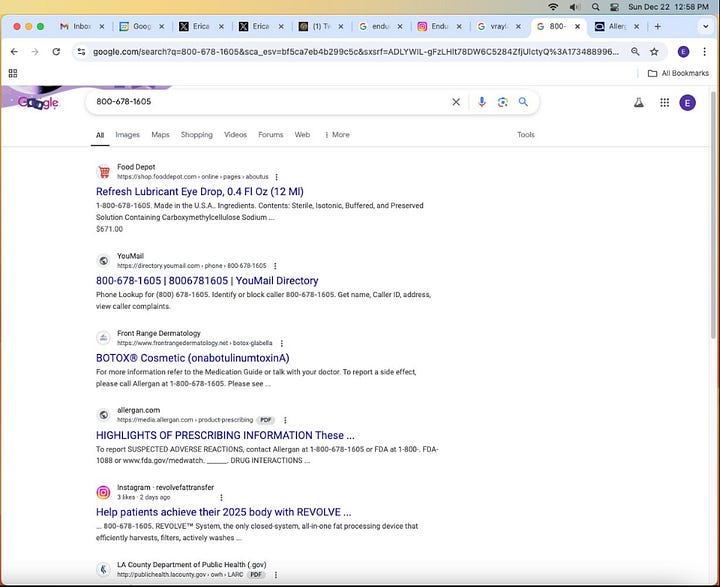Open All Bookmarks folder
The width and height of the screenshot is (720, 587).
(678, 73)
